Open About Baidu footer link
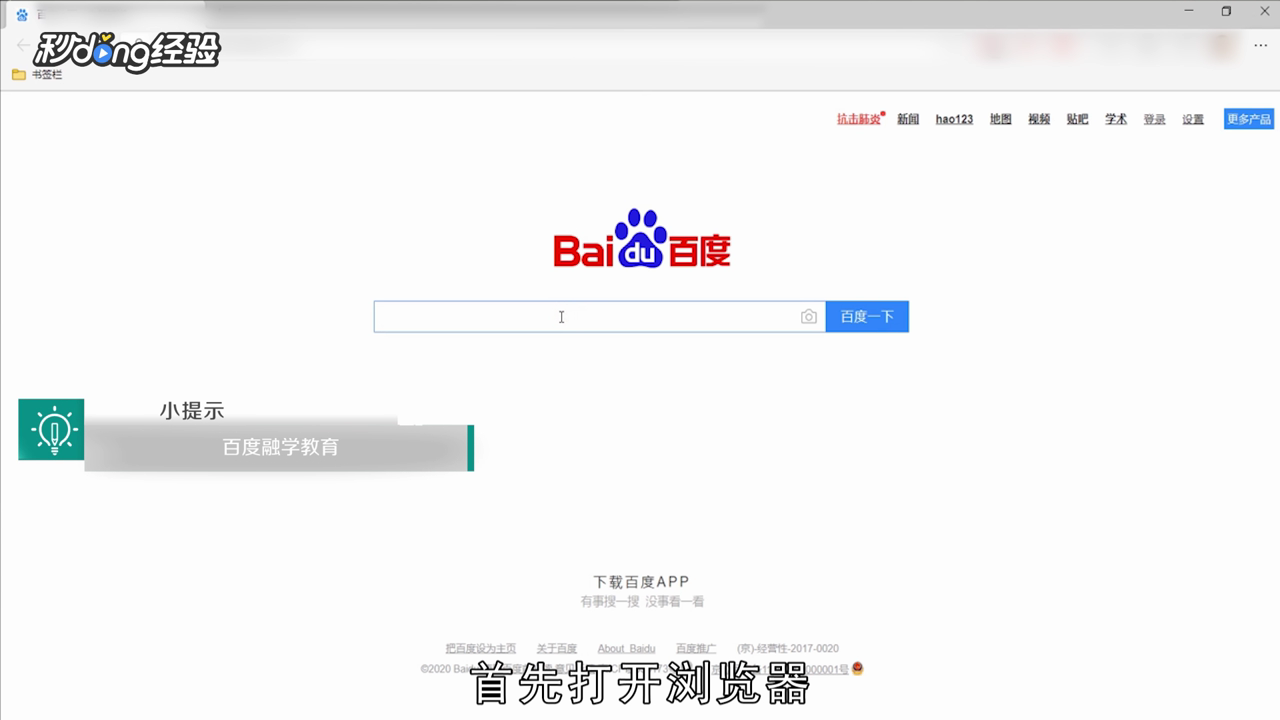This screenshot has height=720, width=1280. (627, 648)
